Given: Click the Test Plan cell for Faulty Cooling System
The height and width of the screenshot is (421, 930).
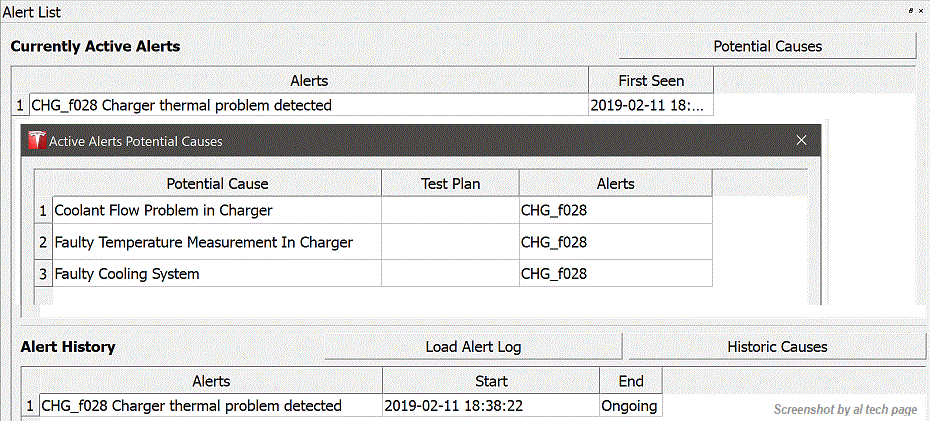Looking at the screenshot, I should click(x=450, y=274).
